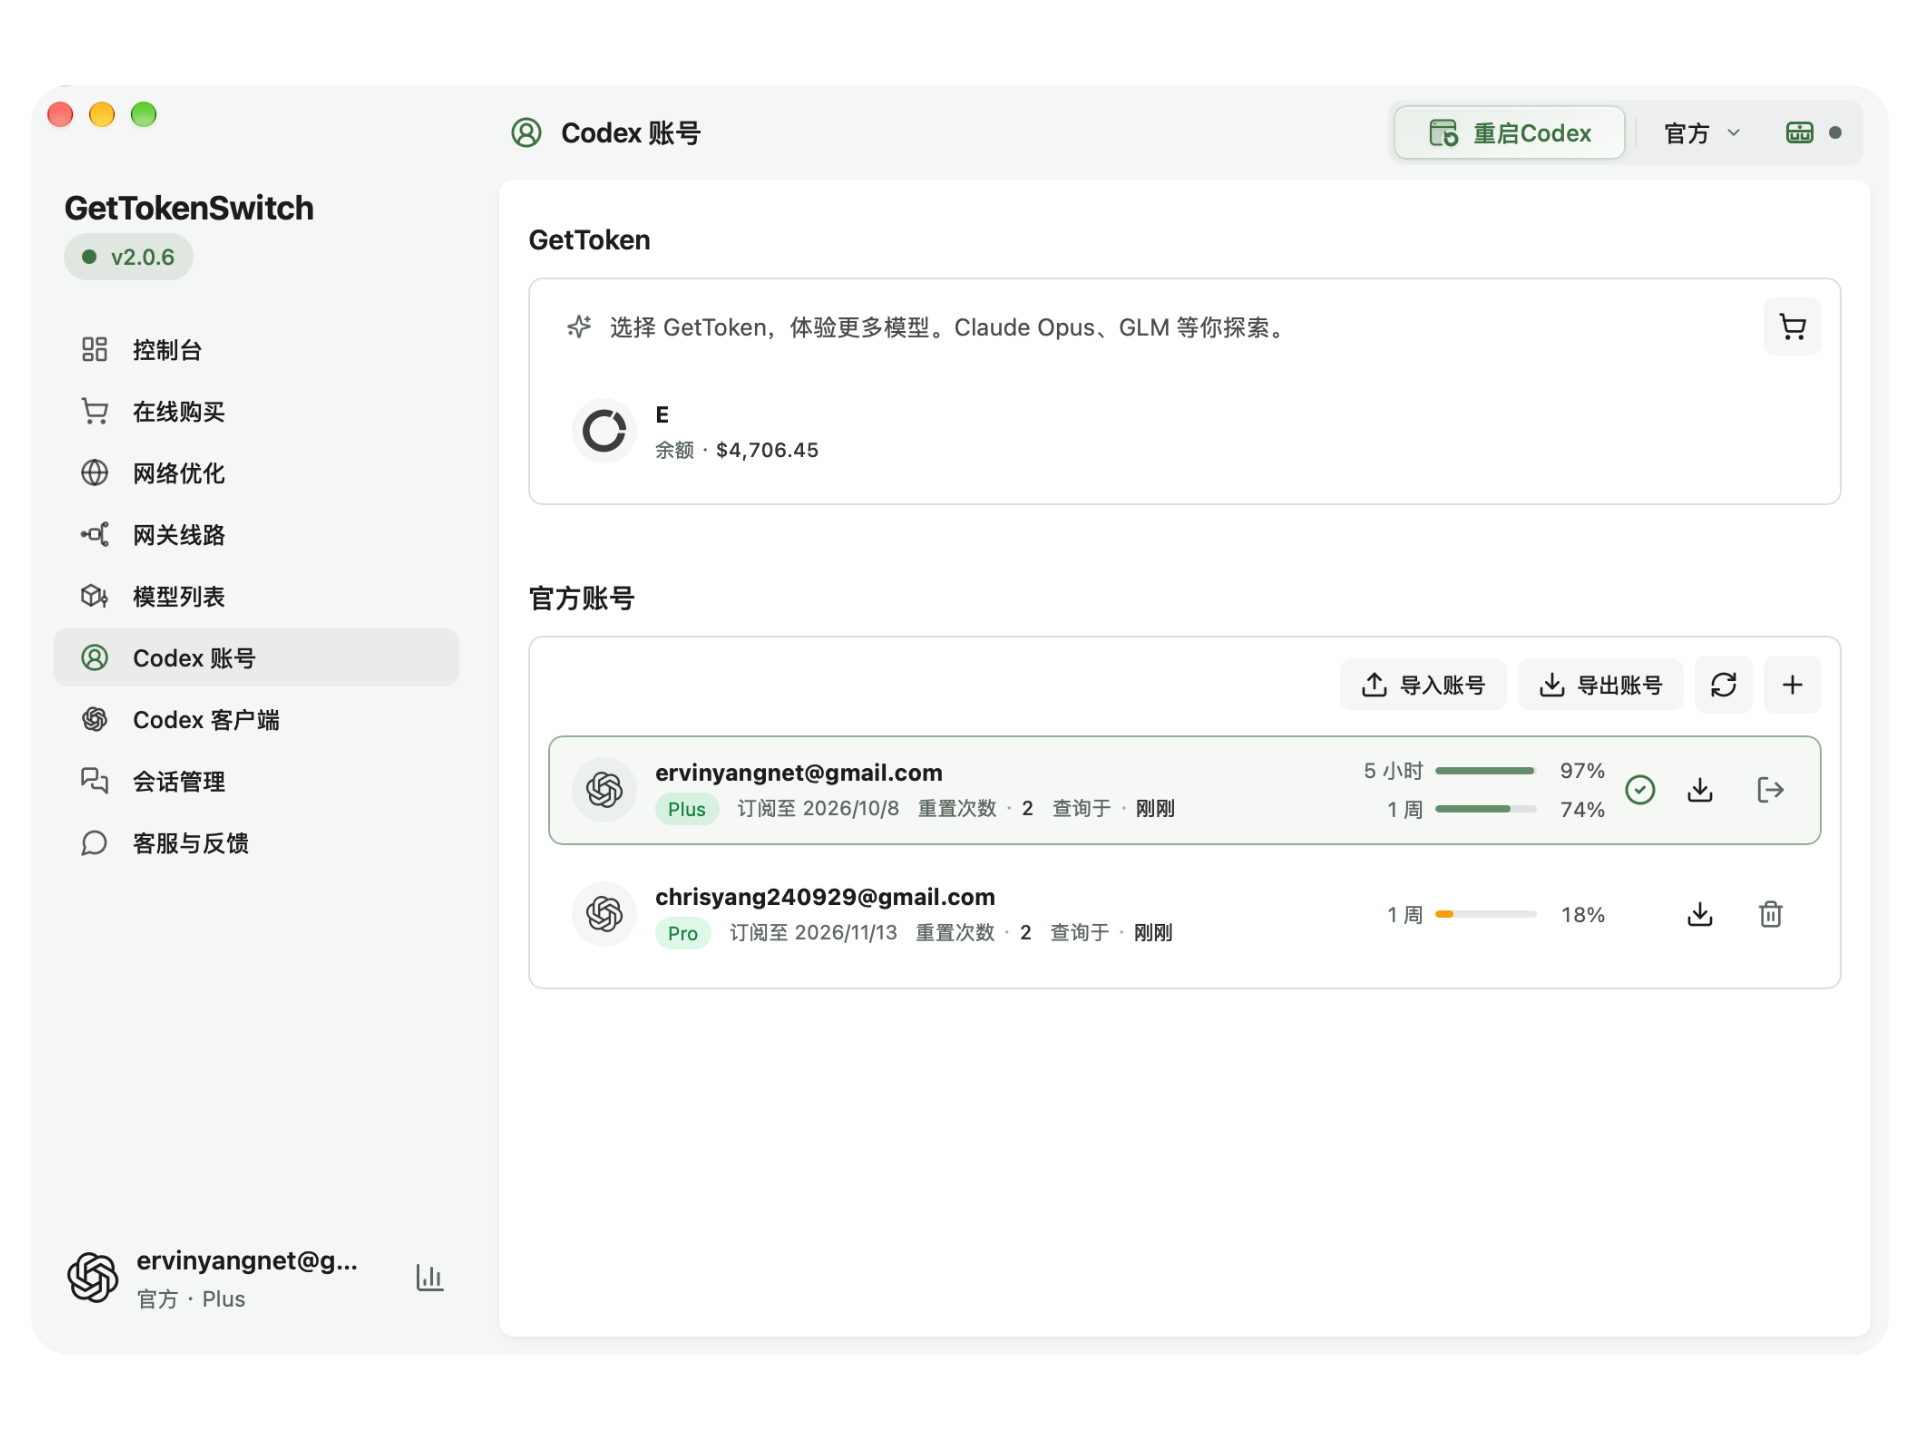
Task: Click the 导入账号 button
Action: coord(1423,685)
